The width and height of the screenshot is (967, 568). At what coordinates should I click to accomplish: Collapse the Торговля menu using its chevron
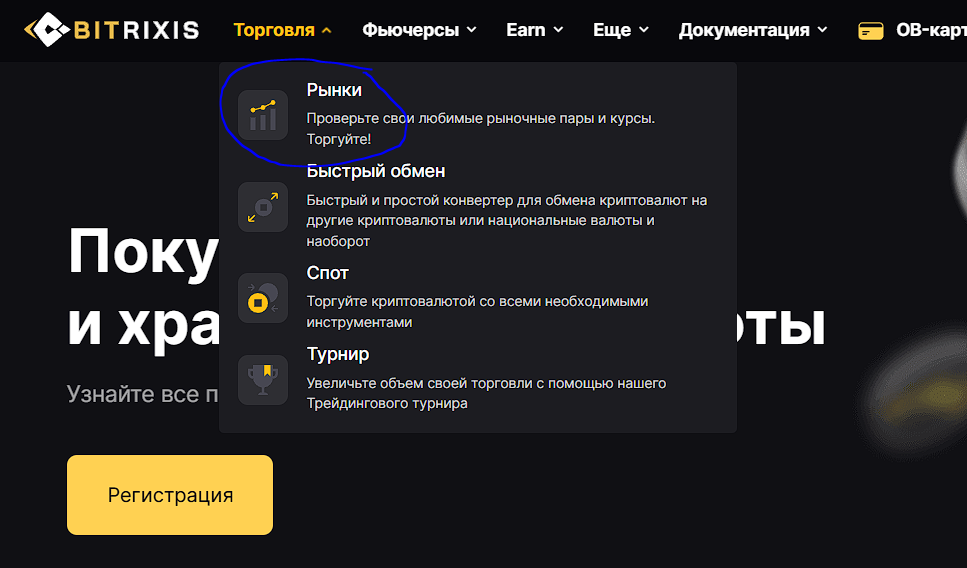click(327, 31)
